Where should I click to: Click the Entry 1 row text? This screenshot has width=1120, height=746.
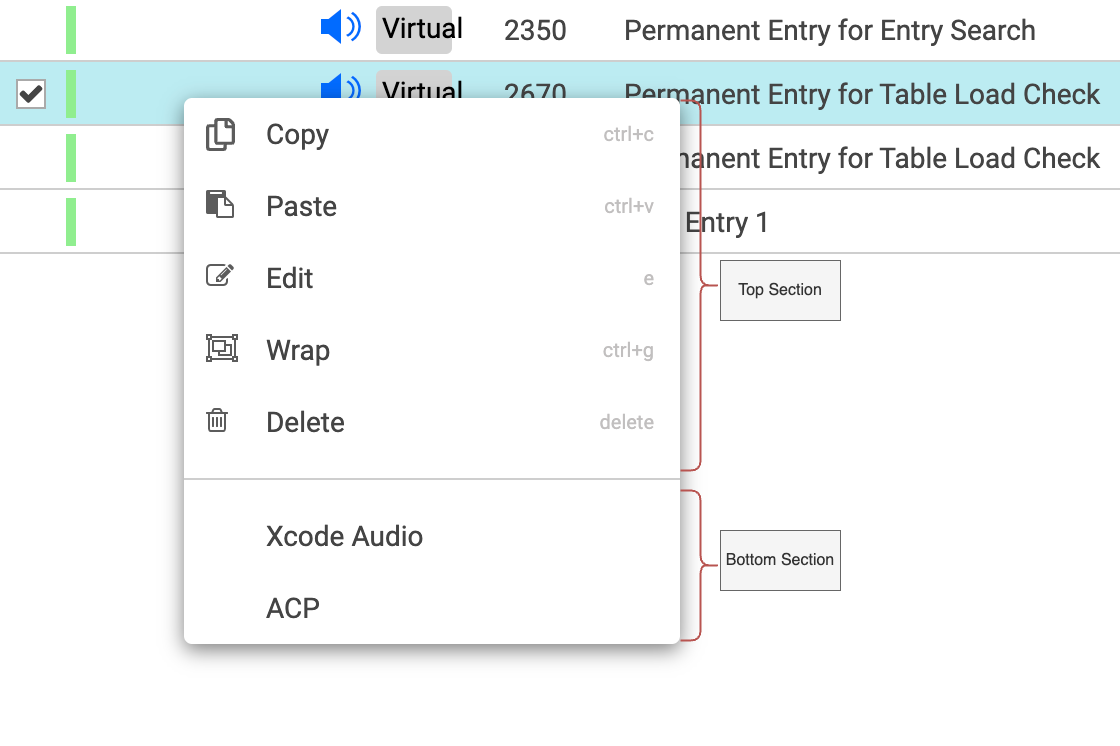click(x=727, y=222)
